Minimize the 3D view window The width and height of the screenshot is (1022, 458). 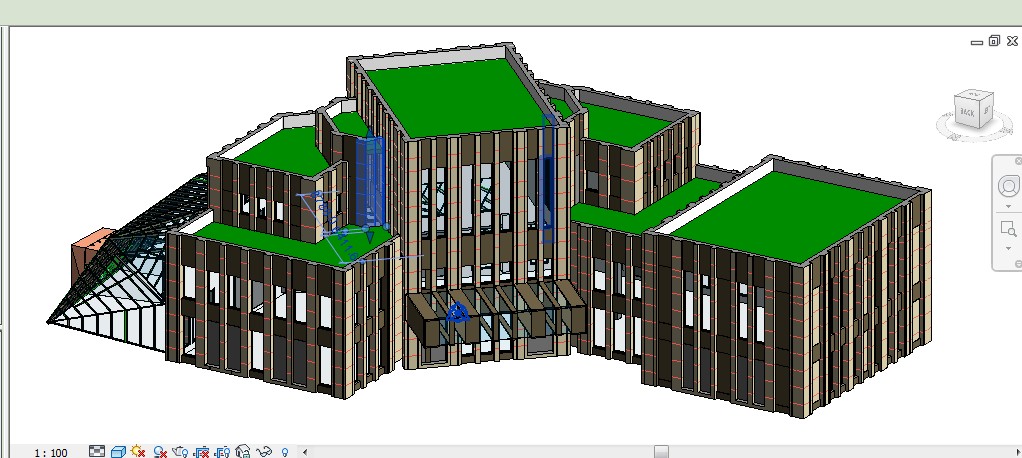(x=976, y=42)
